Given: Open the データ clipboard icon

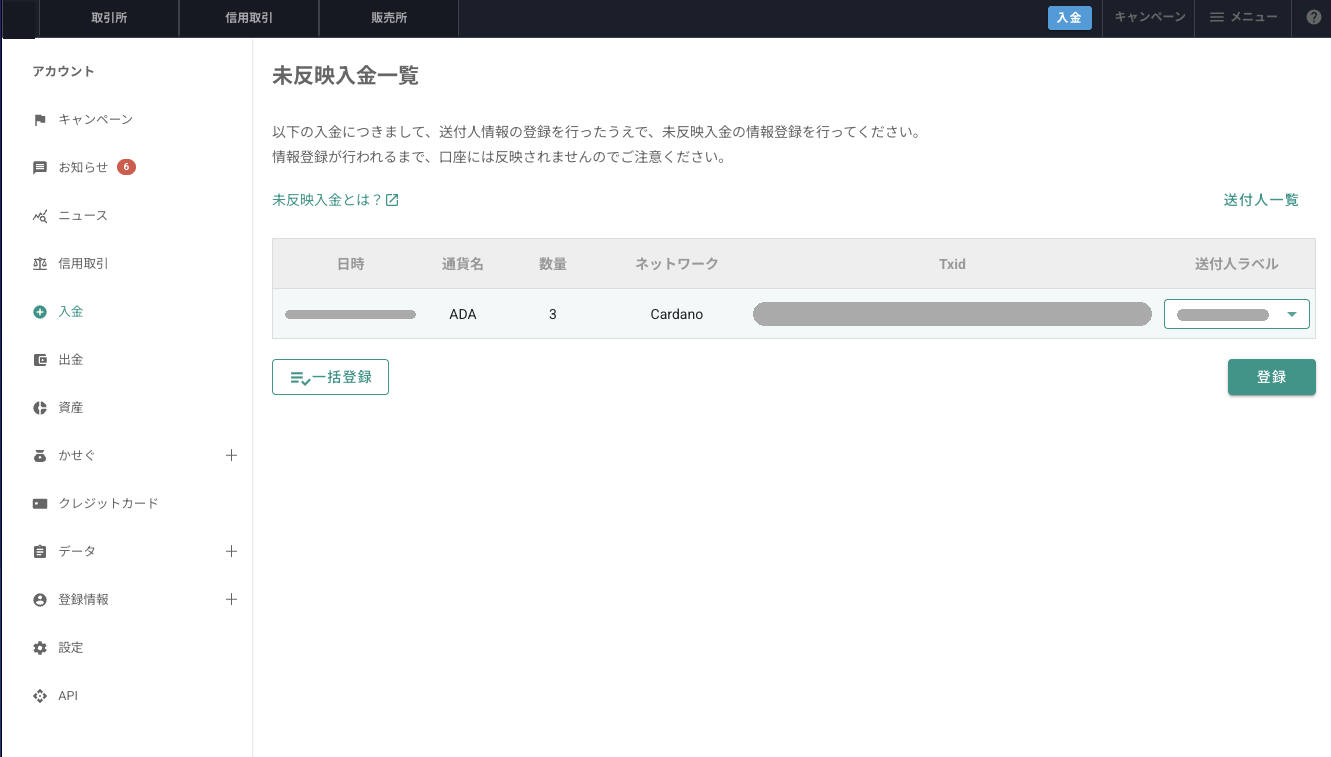Looking at the screenshot, I should point(40,552).
